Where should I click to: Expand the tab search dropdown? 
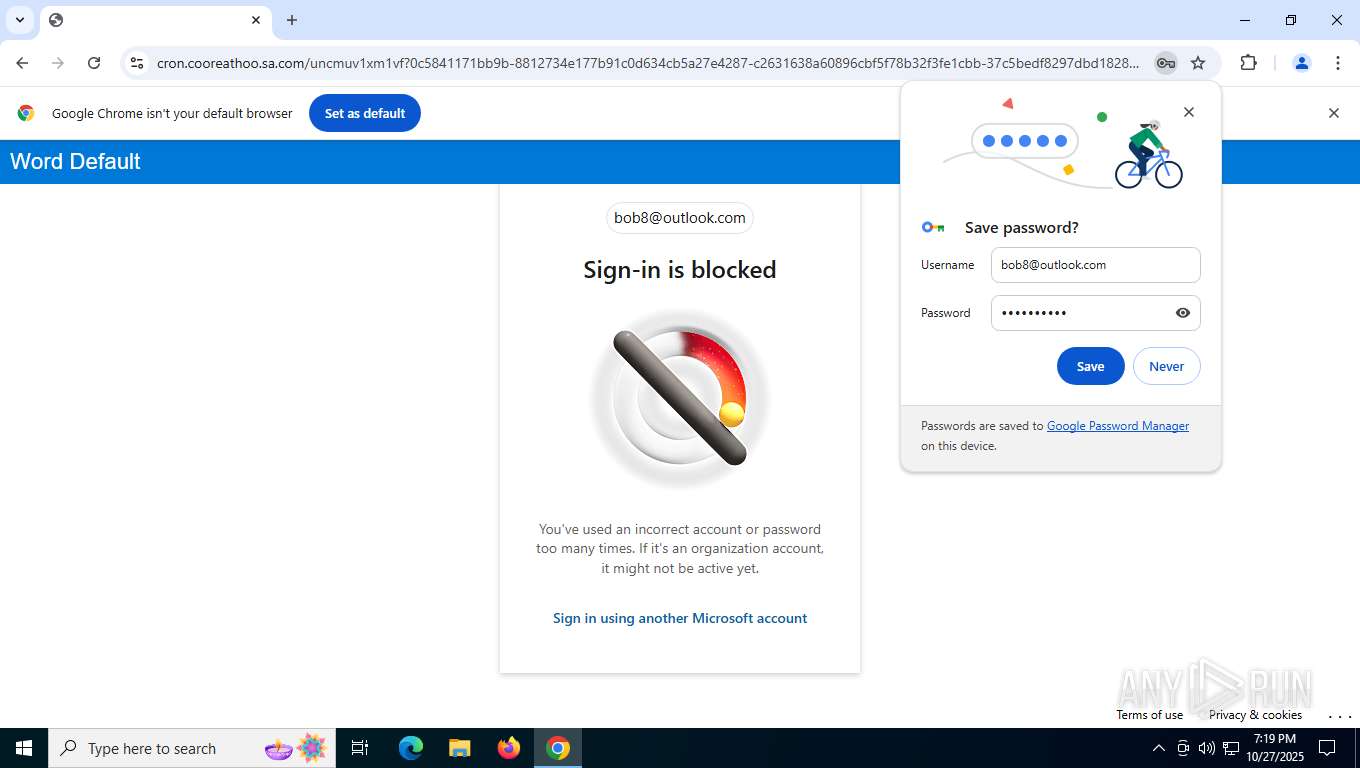19,20
